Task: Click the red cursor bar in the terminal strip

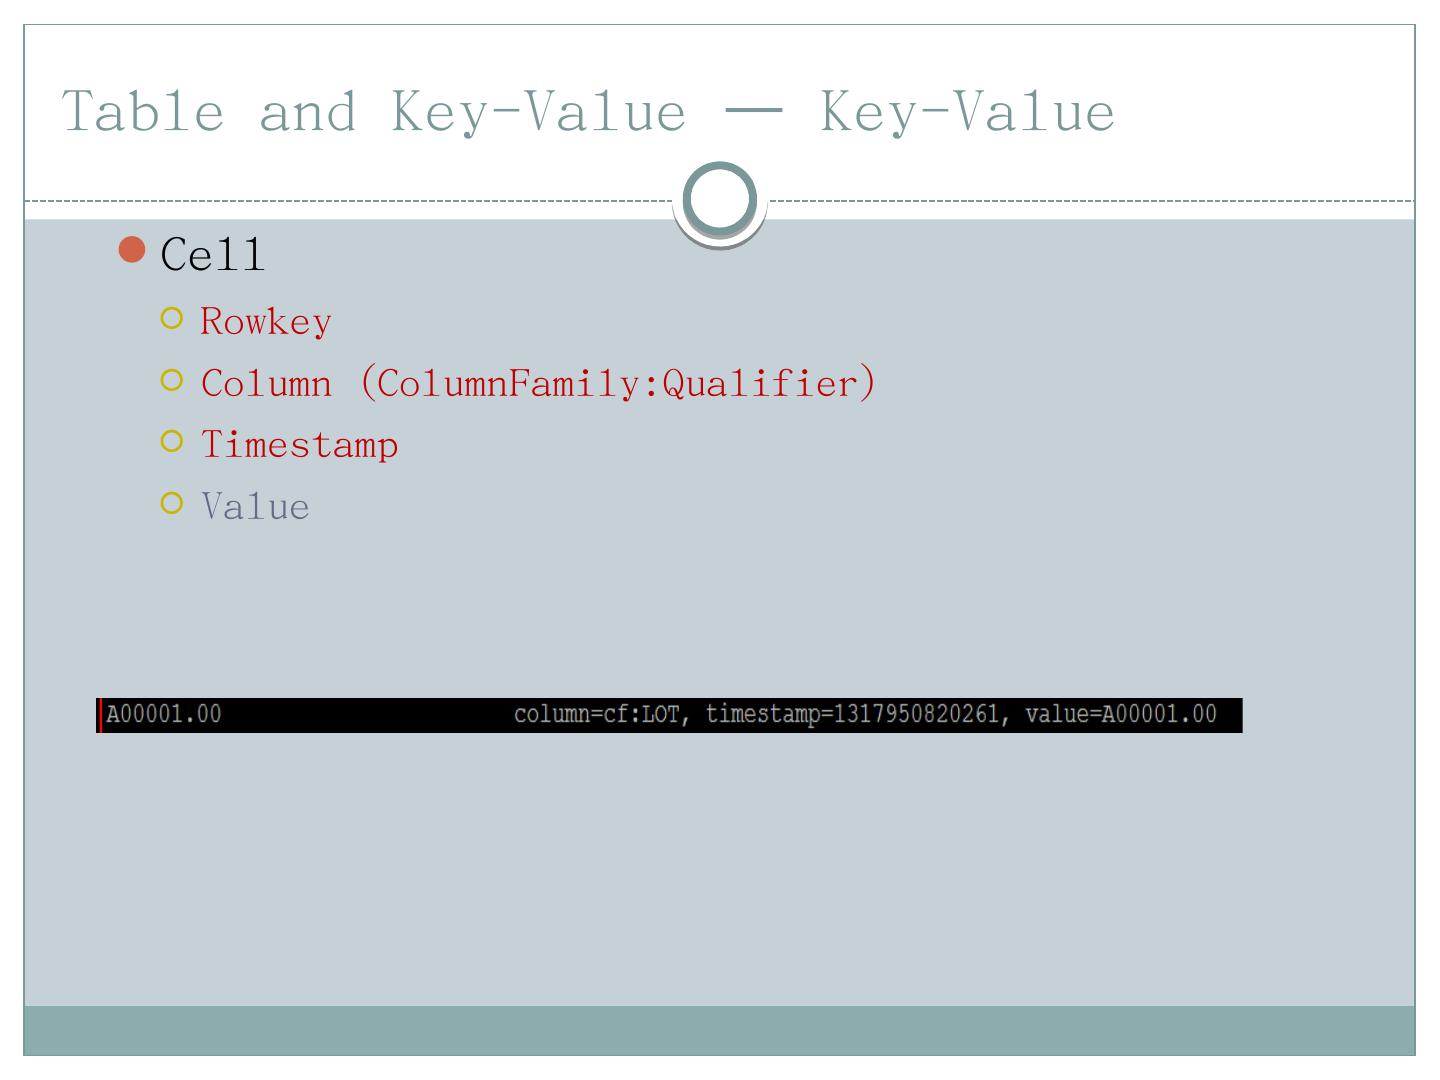Action: 100,715
